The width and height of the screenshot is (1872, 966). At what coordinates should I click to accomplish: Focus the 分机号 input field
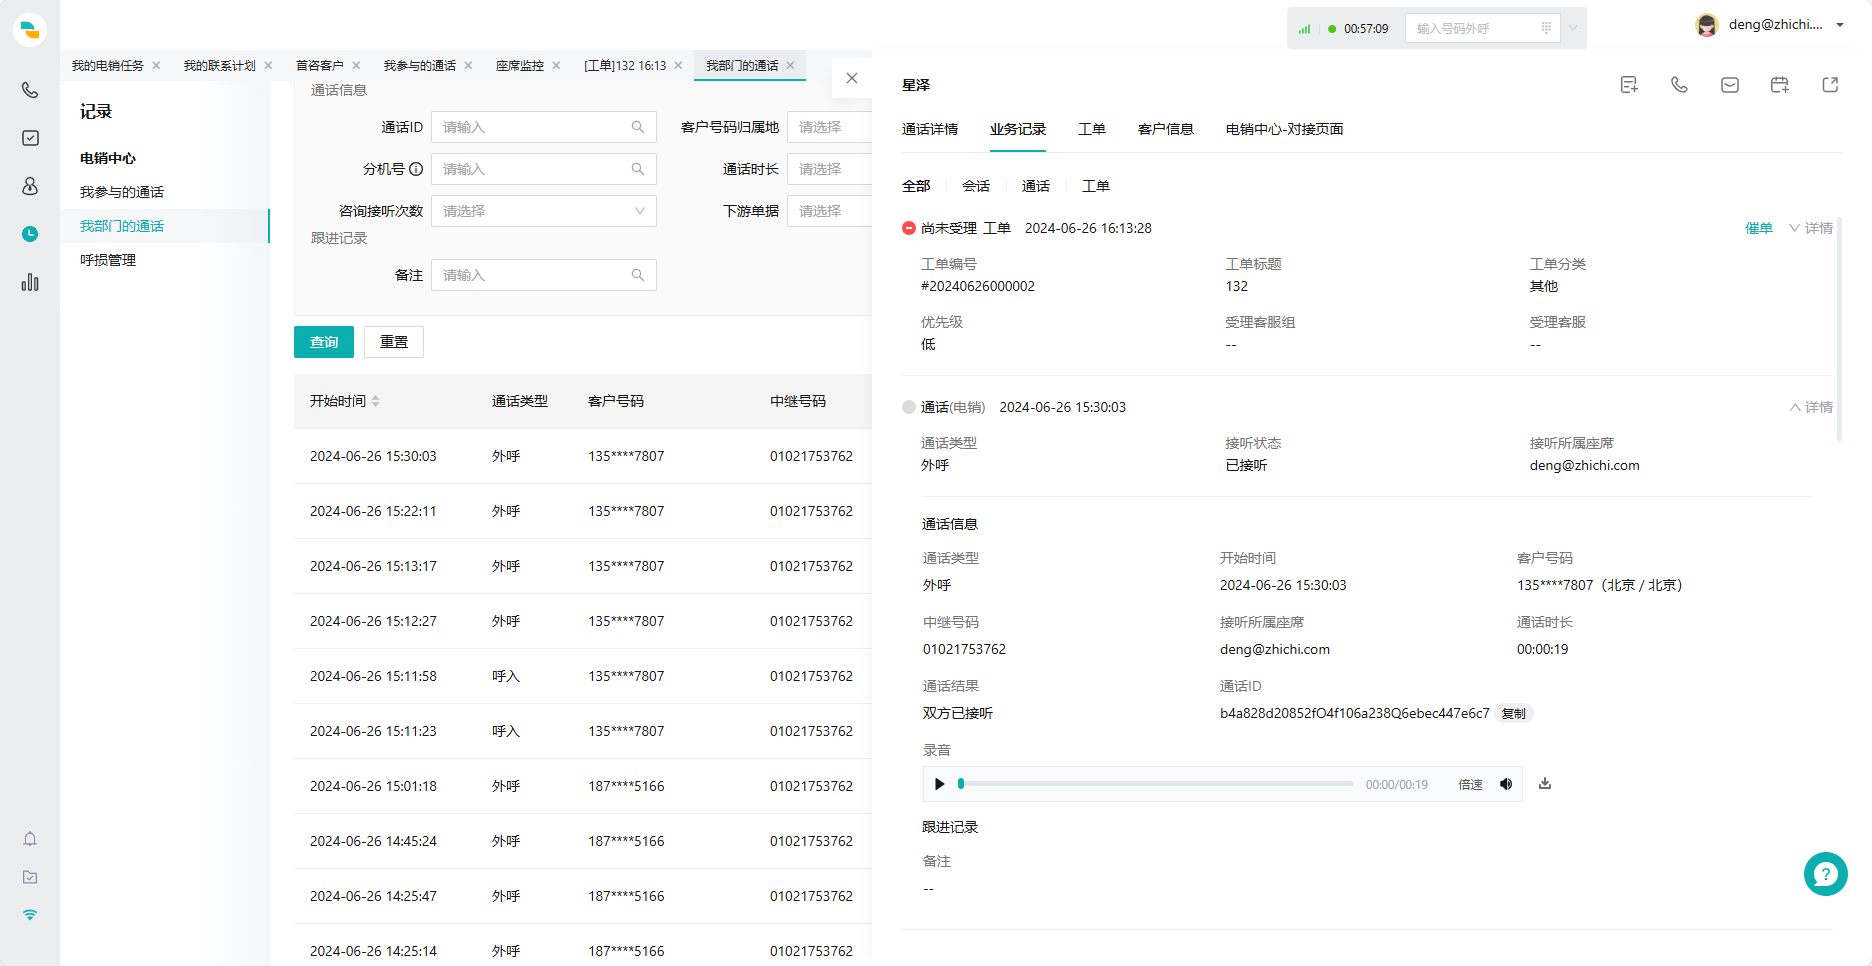[544, 169]
